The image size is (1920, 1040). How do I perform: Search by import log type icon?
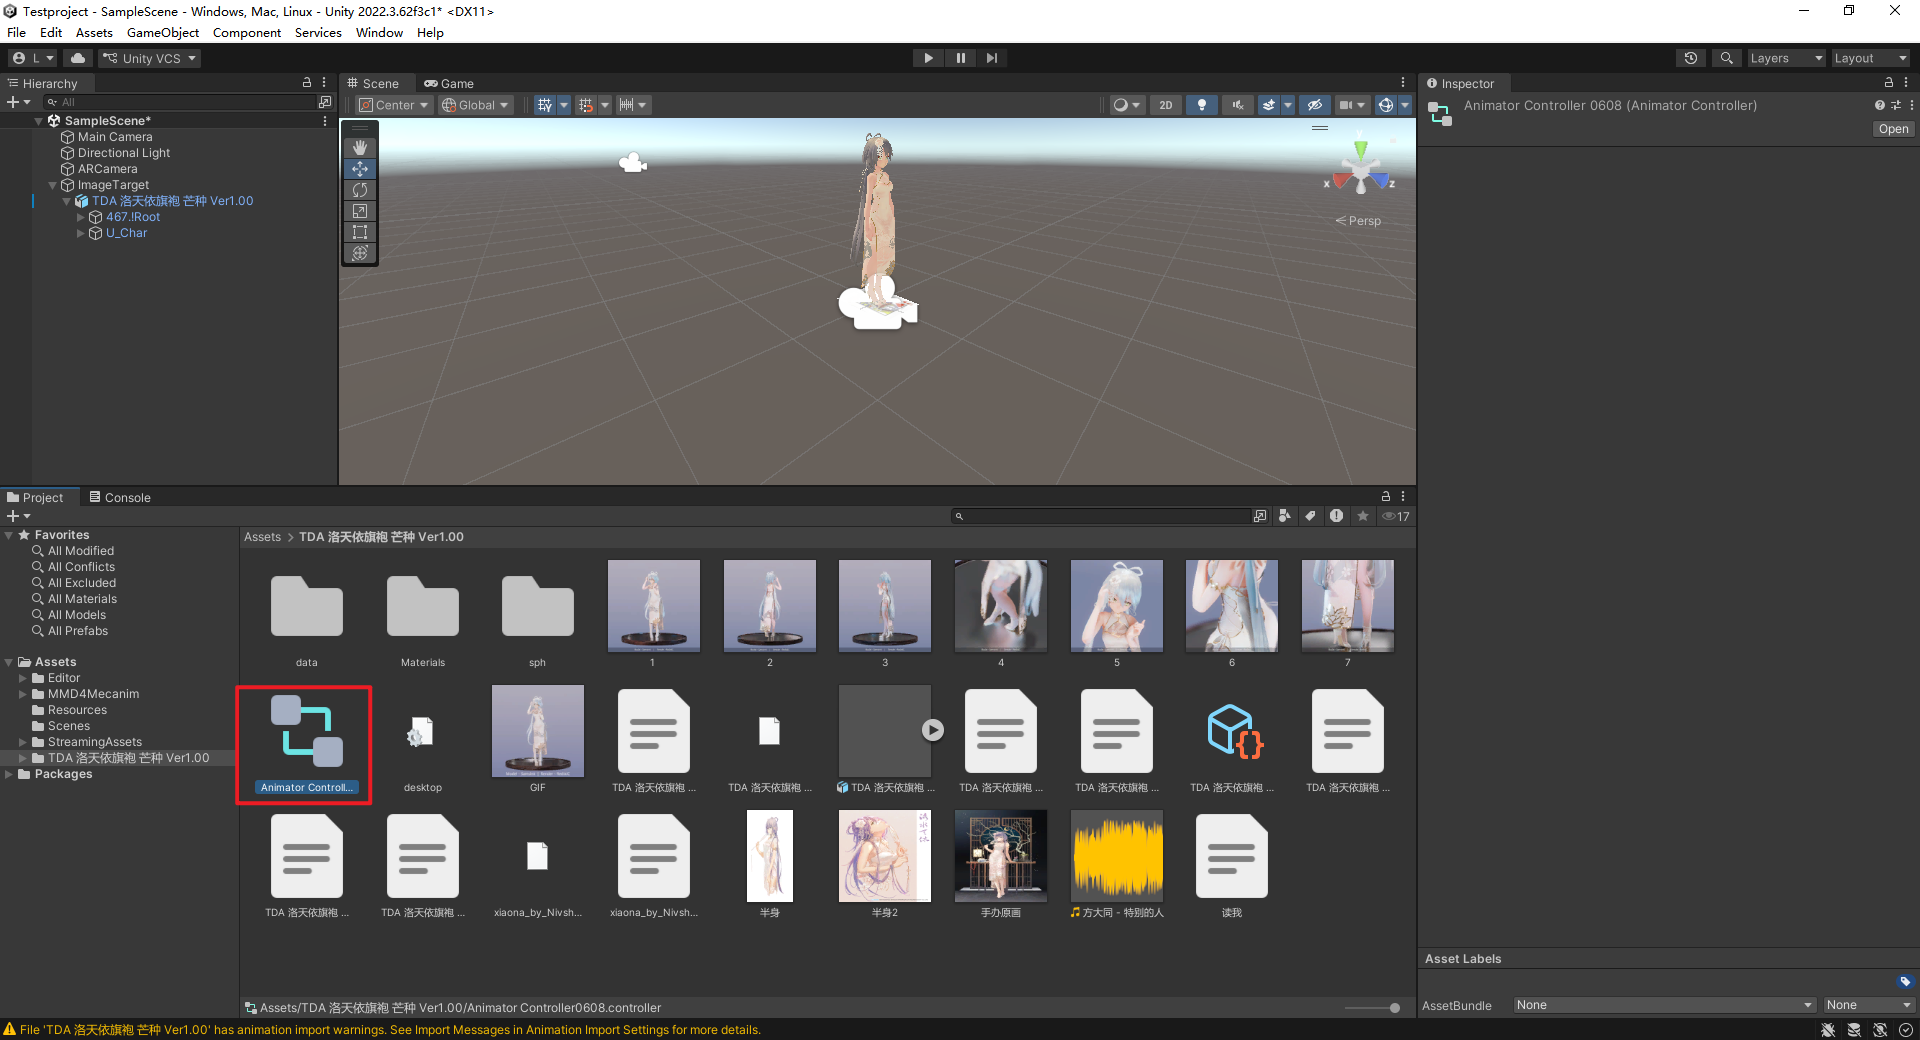pos(1337,516)
